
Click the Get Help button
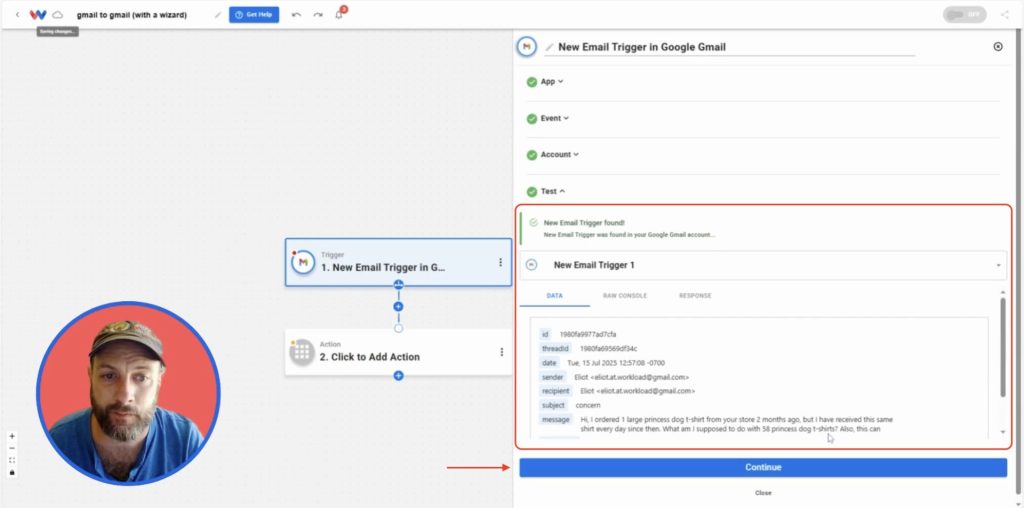pyautogui.click(x=254, y=14)
